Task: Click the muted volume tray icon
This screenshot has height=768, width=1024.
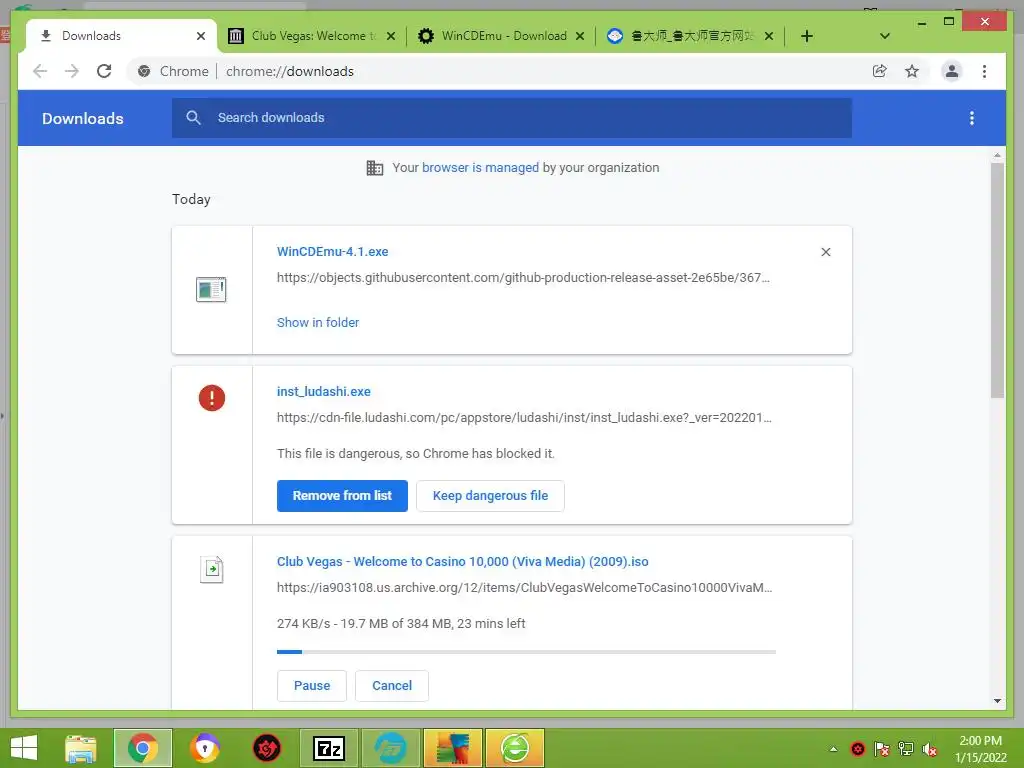Action: tap(929, 749)
